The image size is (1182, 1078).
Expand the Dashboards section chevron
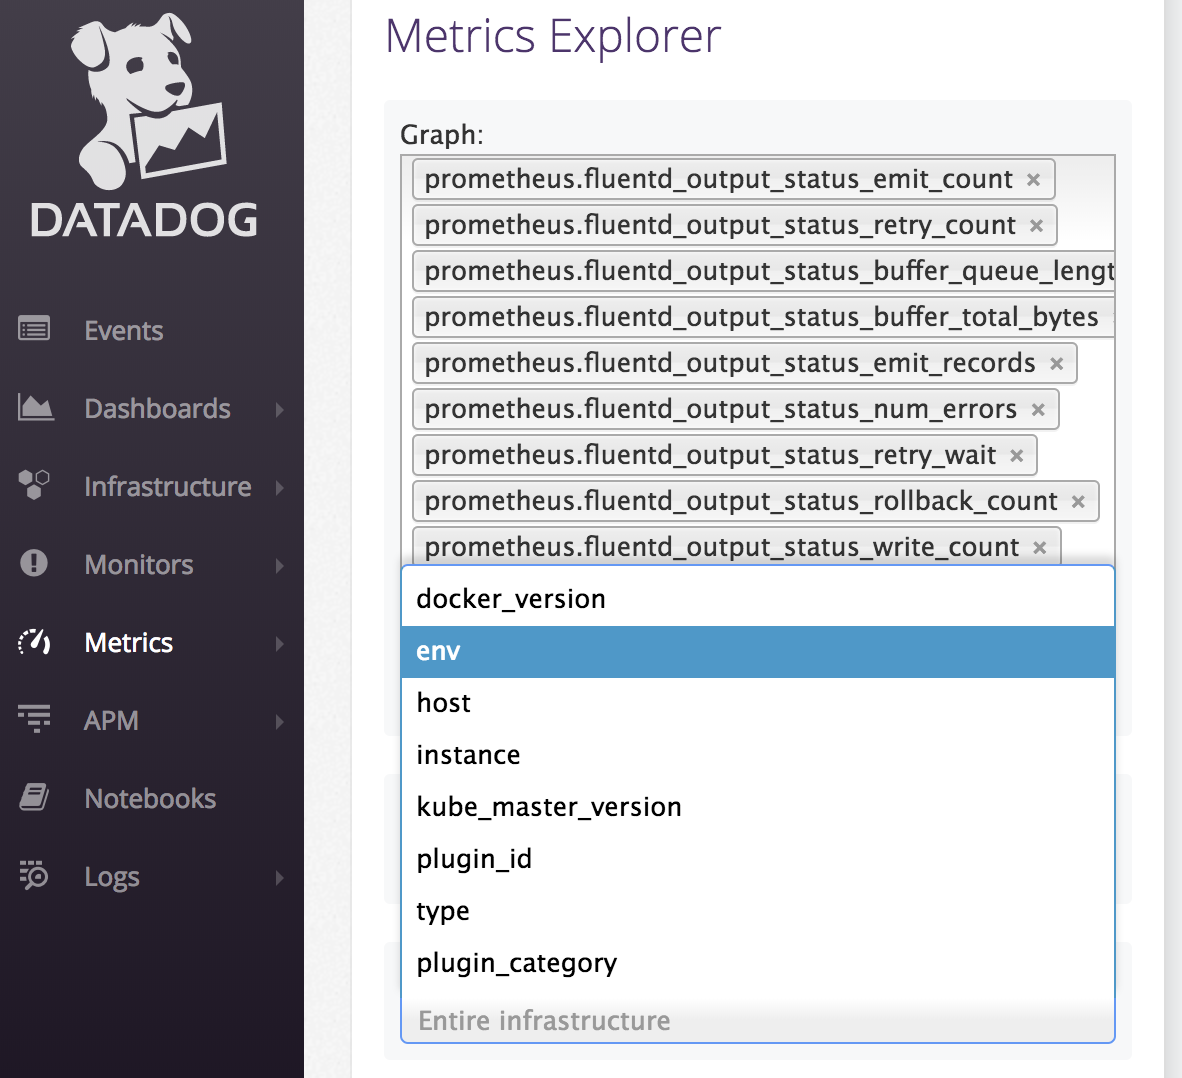[x=281, y=408]
